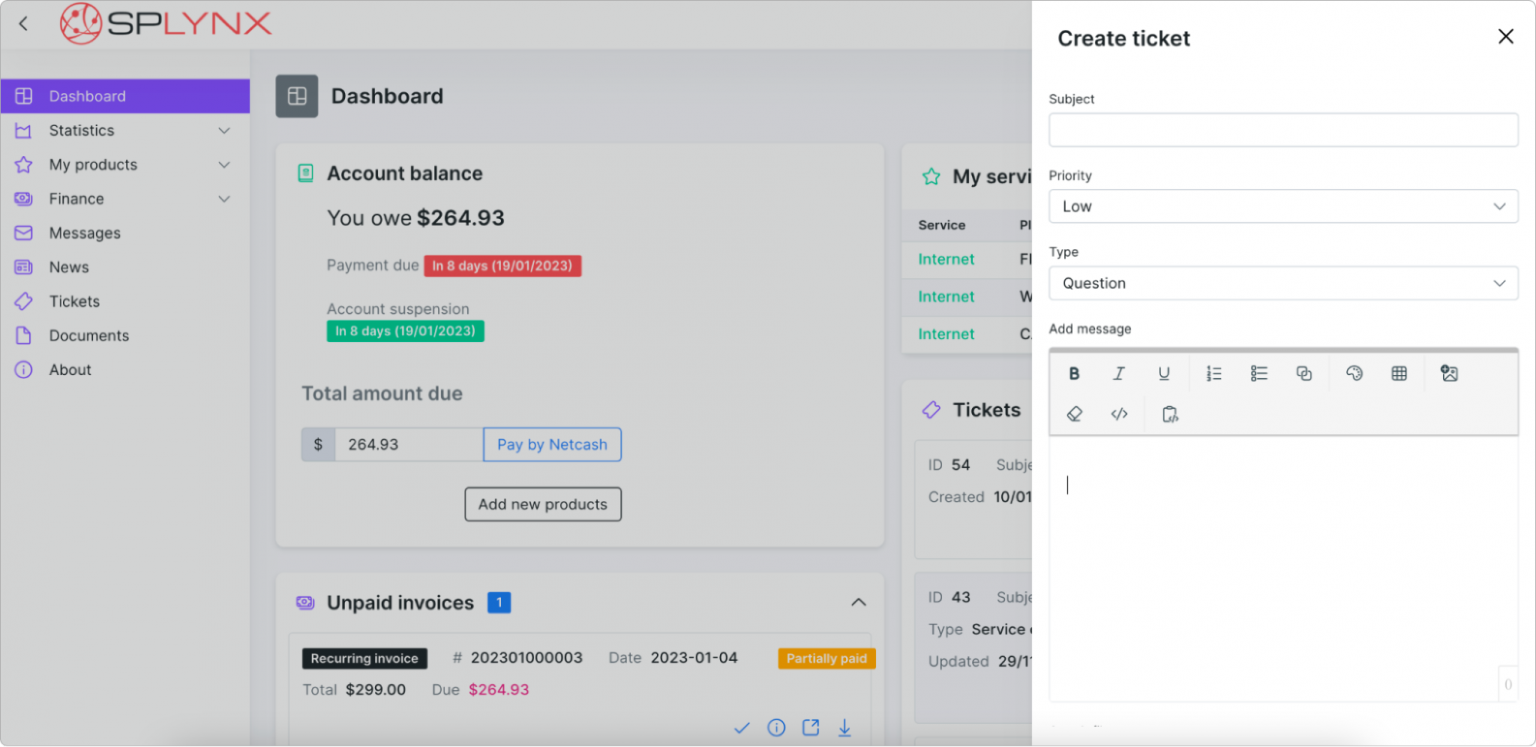This screenshot has width=1536, height=747.
Task: Go to Messages in the sidebar
Action: pyautogui.click(x=84, y=233)
